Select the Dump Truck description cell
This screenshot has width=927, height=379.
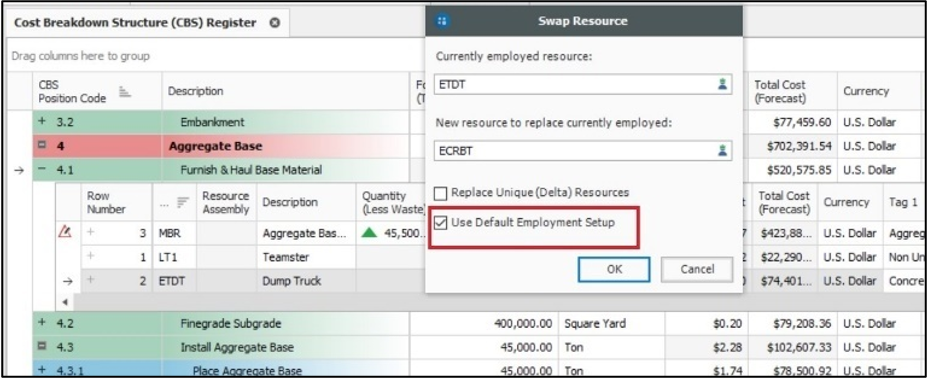click(306, 281)
